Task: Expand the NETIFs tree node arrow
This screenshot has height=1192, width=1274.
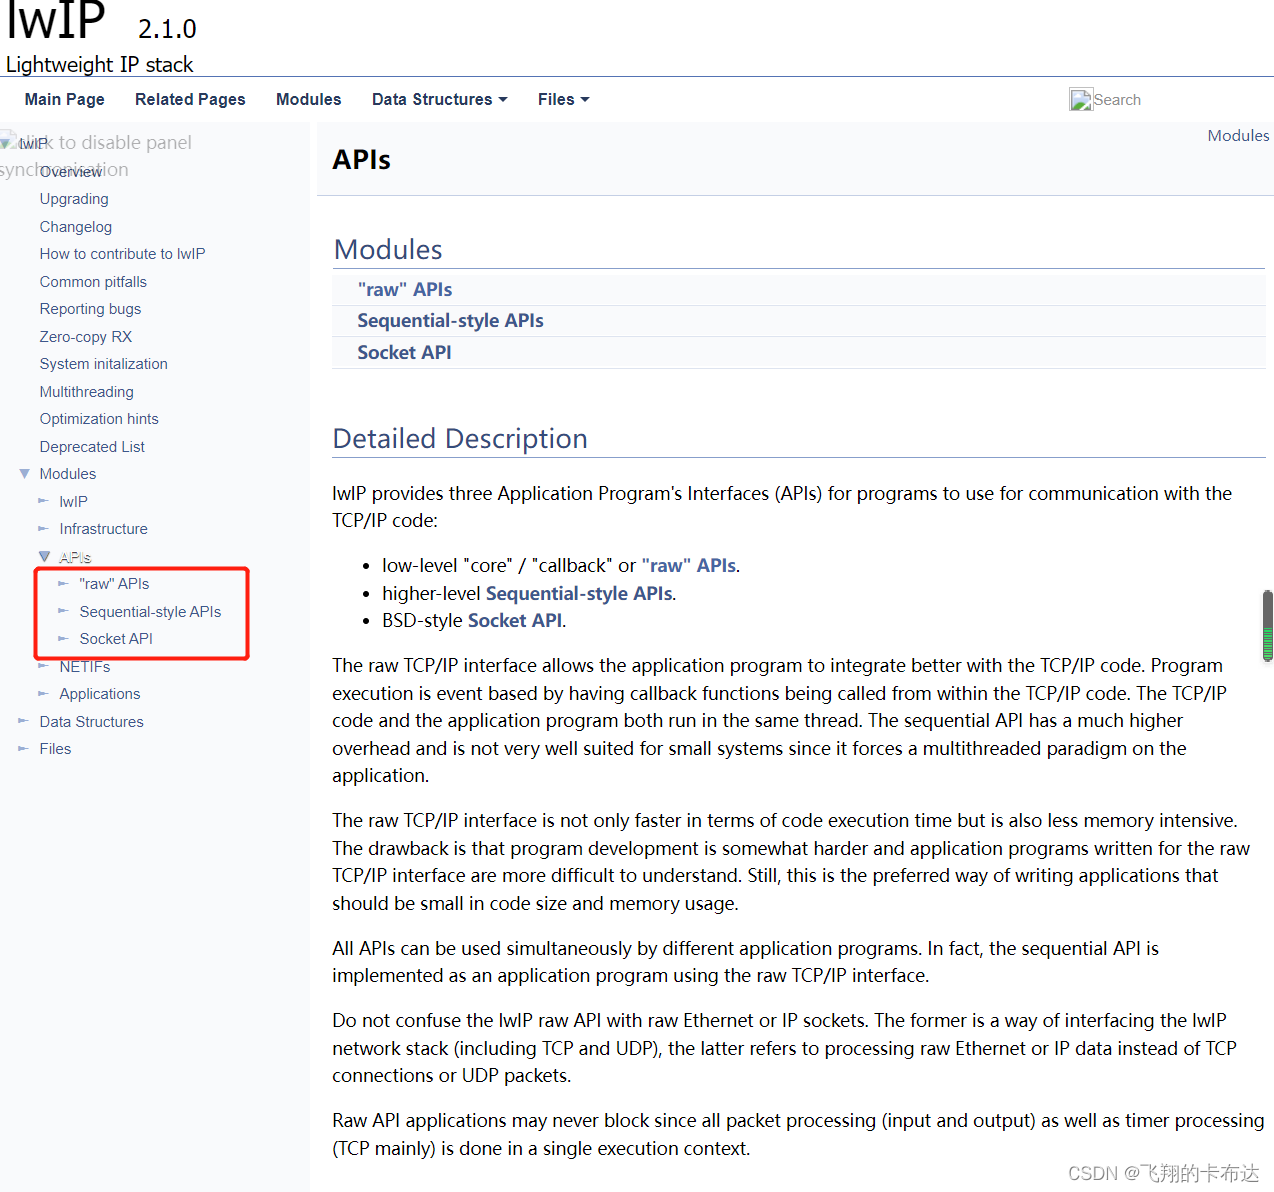Action: [43, 666]
